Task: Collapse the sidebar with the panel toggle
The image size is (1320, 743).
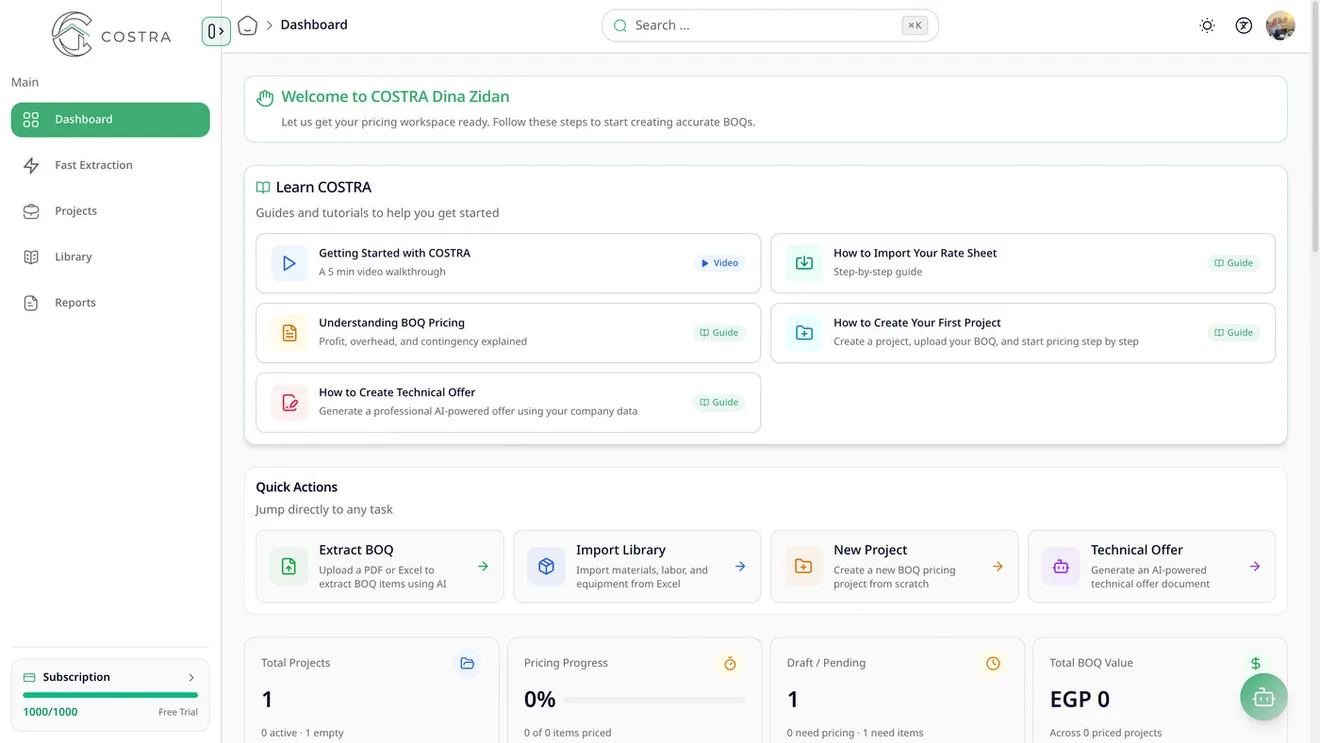Action: click(216, 31)
